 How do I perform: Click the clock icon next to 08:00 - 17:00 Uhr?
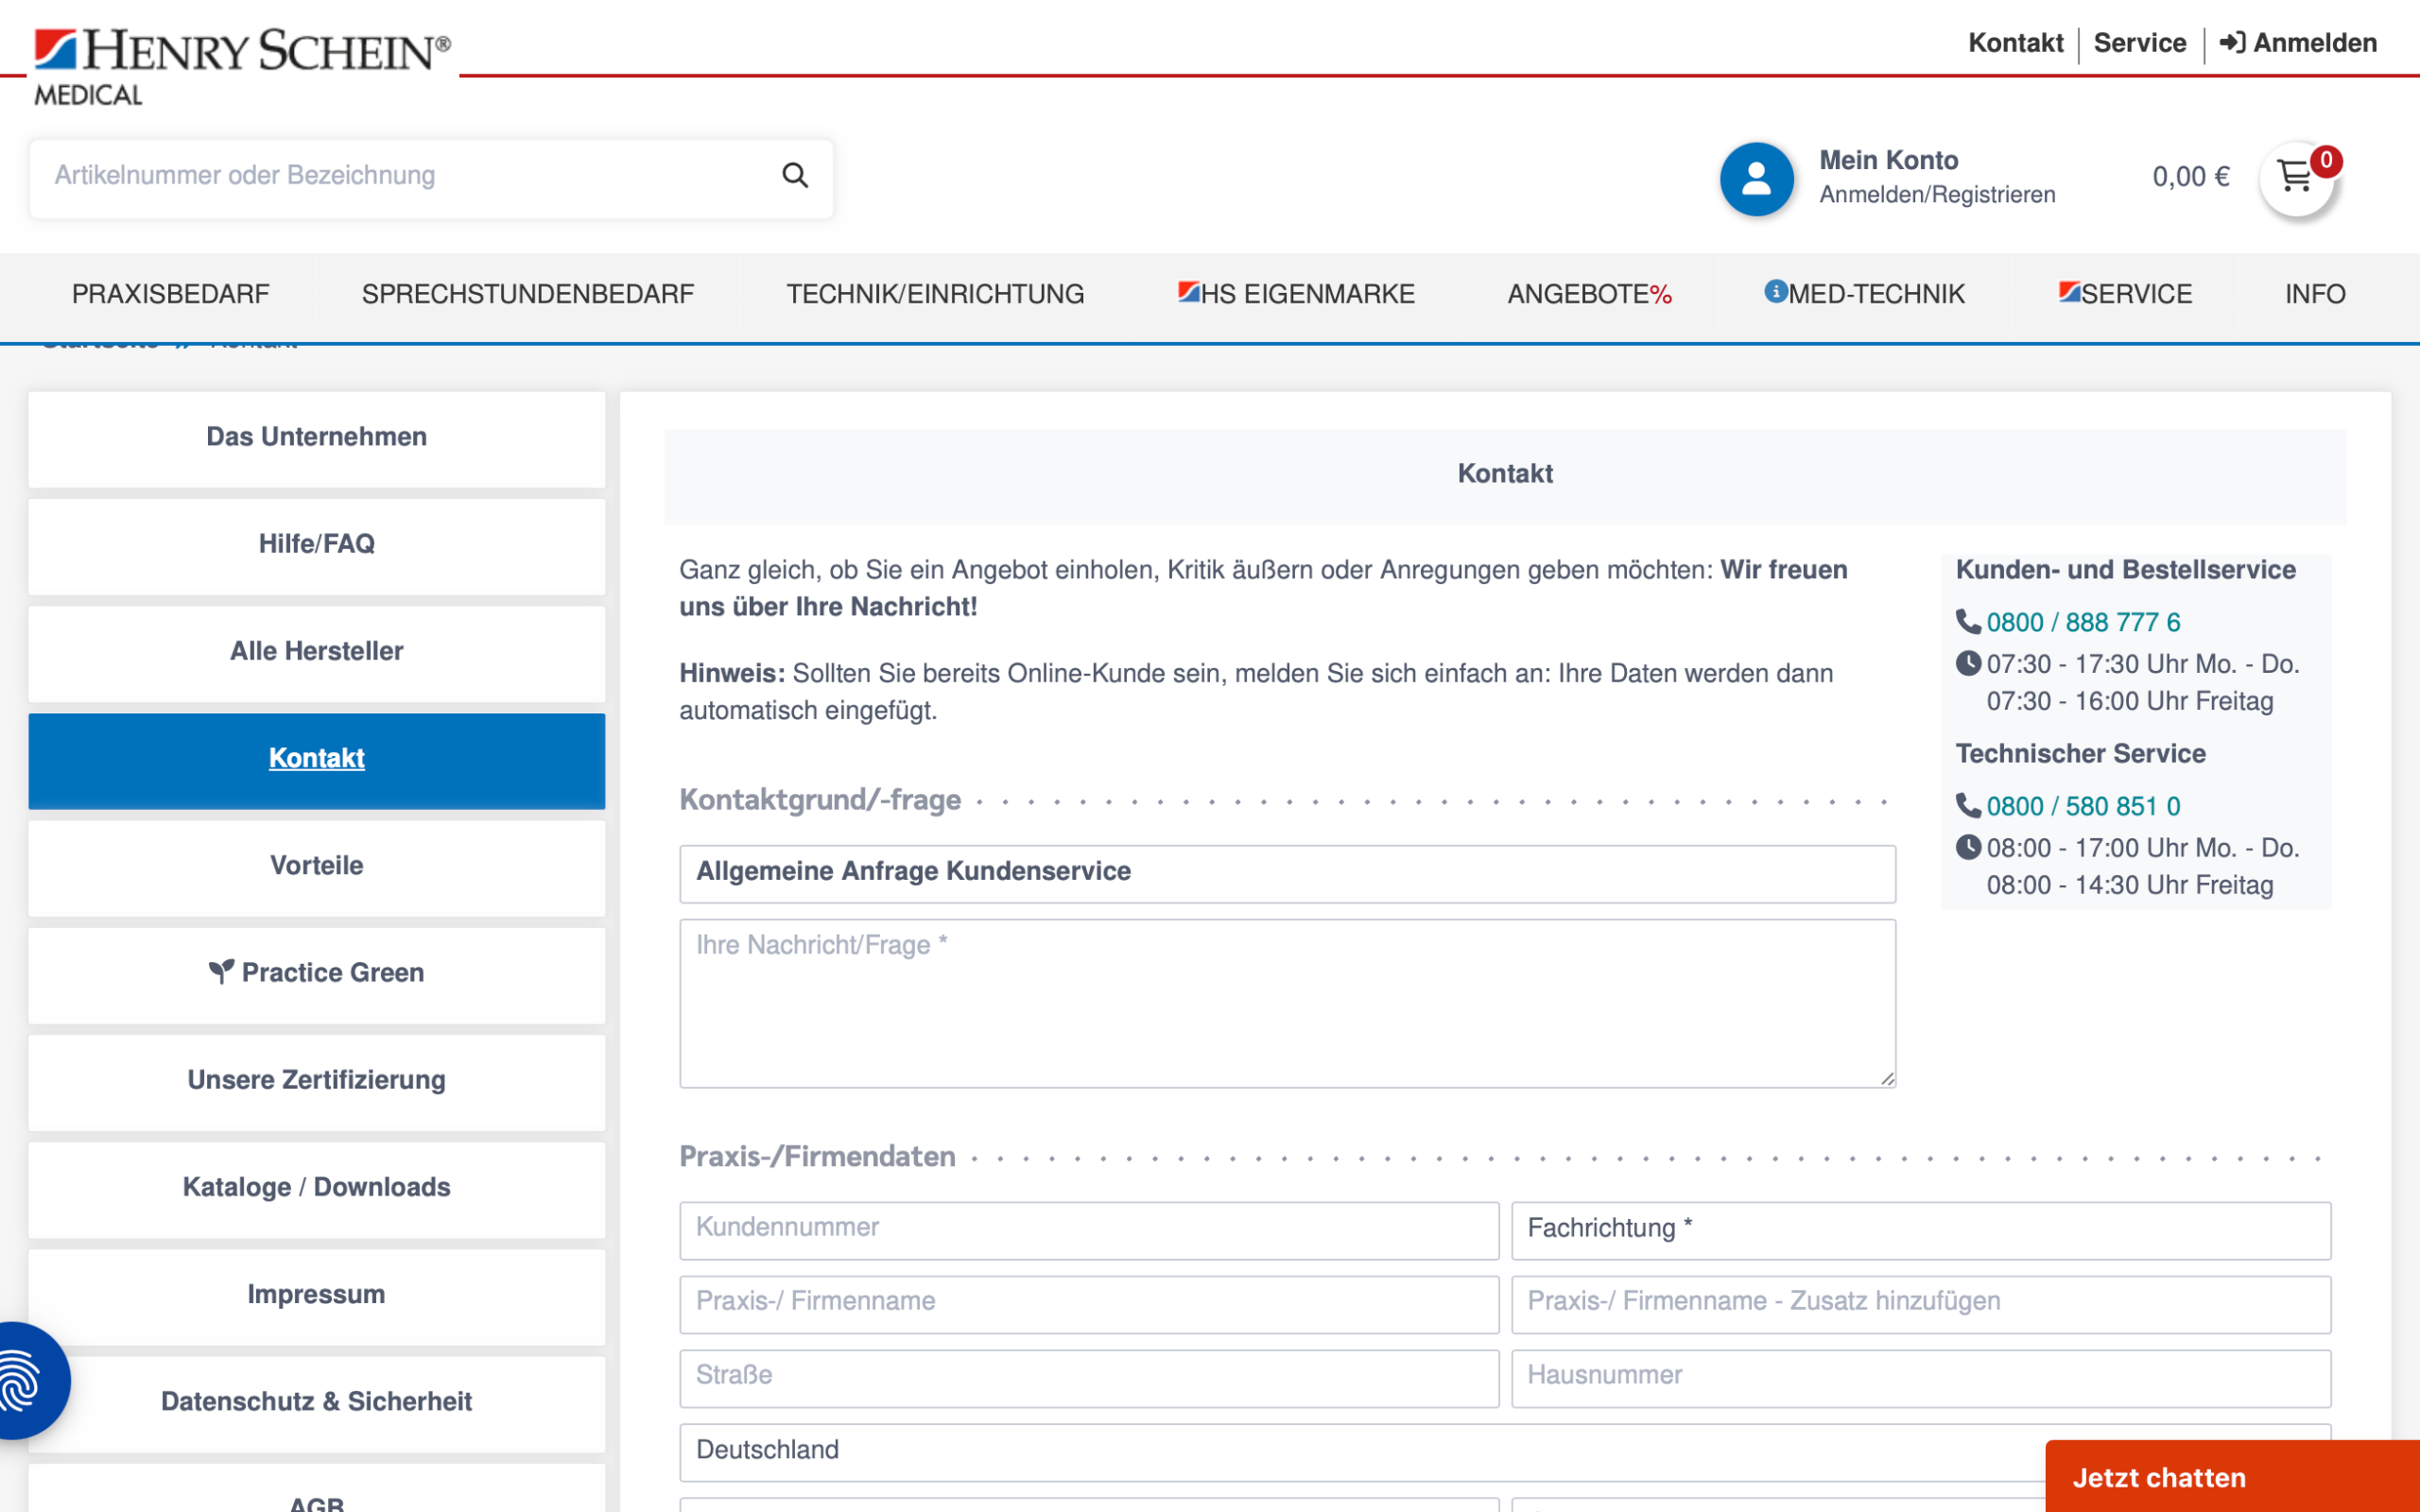1968,847
